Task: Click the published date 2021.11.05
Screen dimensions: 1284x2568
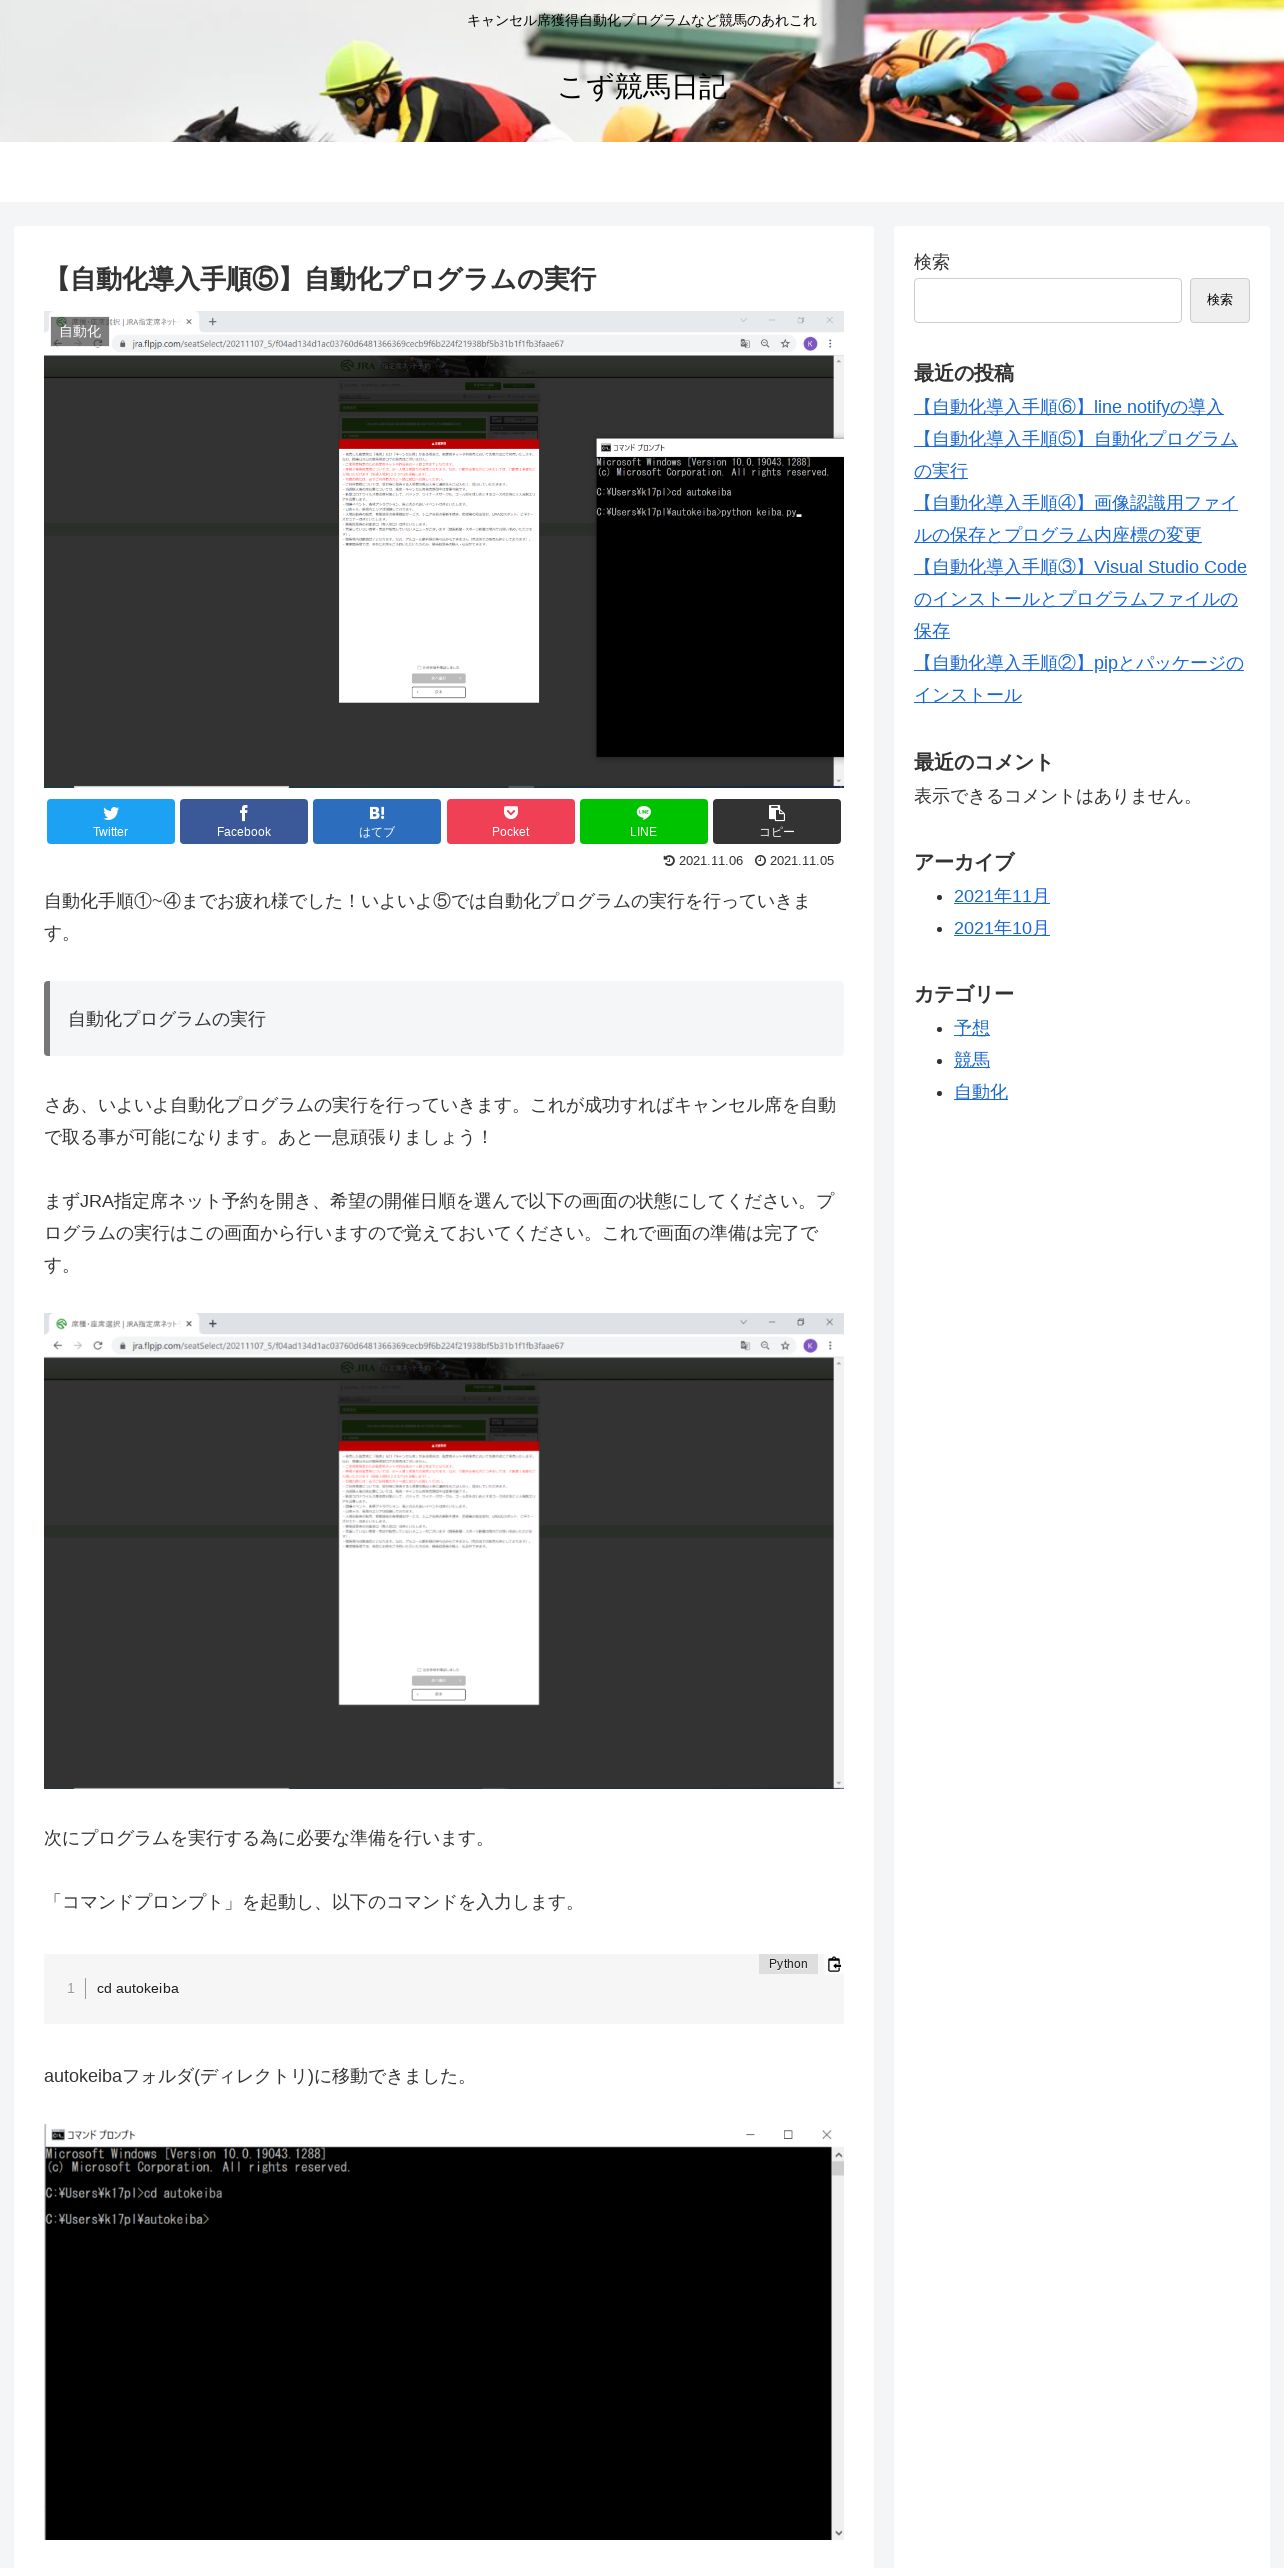Action: pos(794,861)
